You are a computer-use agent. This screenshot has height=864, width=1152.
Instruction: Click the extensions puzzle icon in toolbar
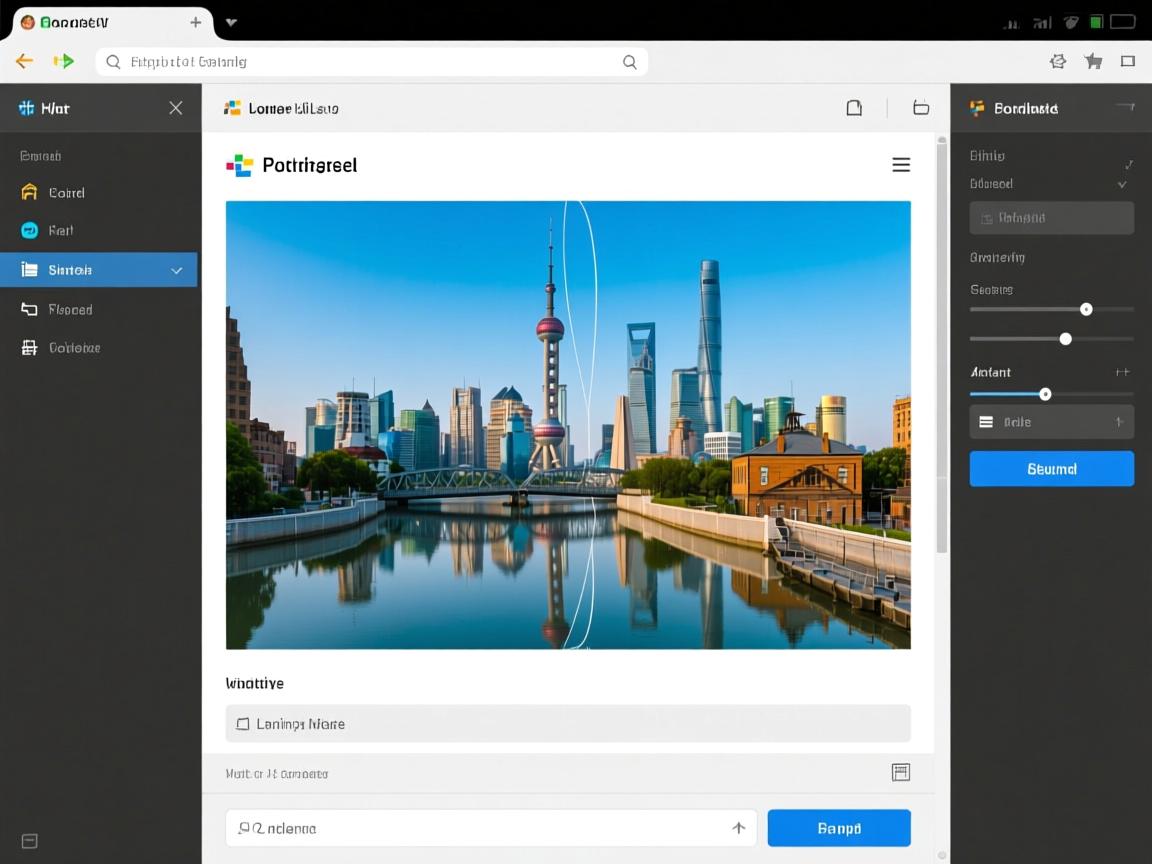pos(1058,62)
